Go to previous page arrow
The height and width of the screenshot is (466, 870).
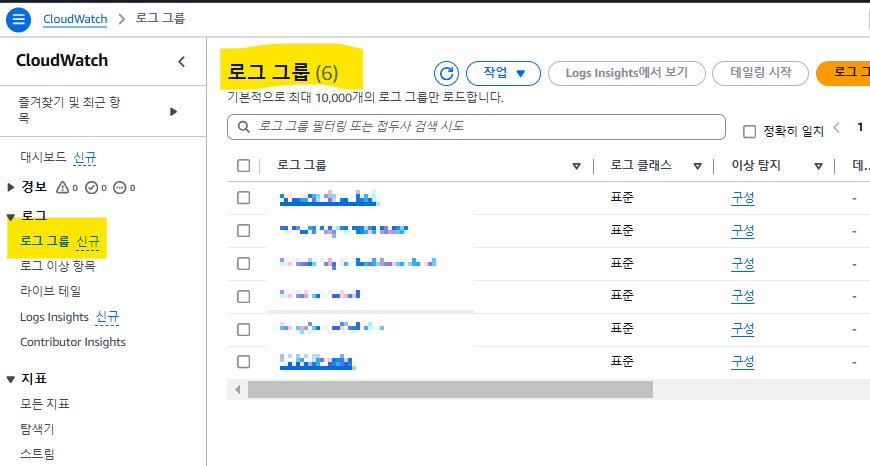coord(837,128)
